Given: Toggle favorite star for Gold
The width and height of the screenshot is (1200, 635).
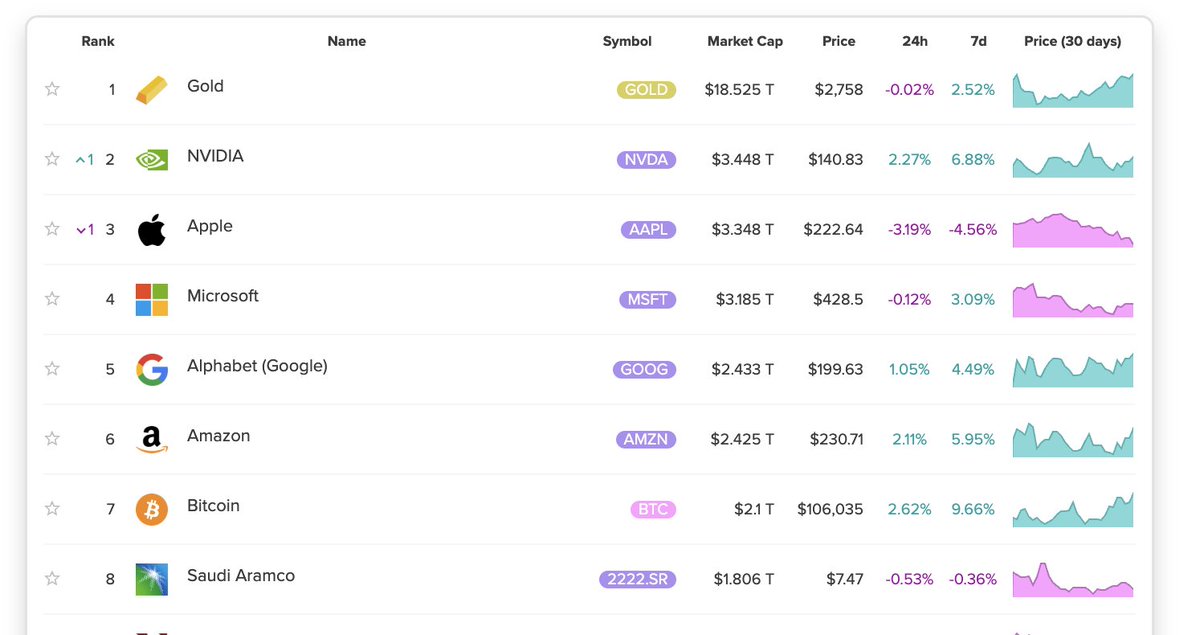Looking at the screenshot, I should 52,89.
